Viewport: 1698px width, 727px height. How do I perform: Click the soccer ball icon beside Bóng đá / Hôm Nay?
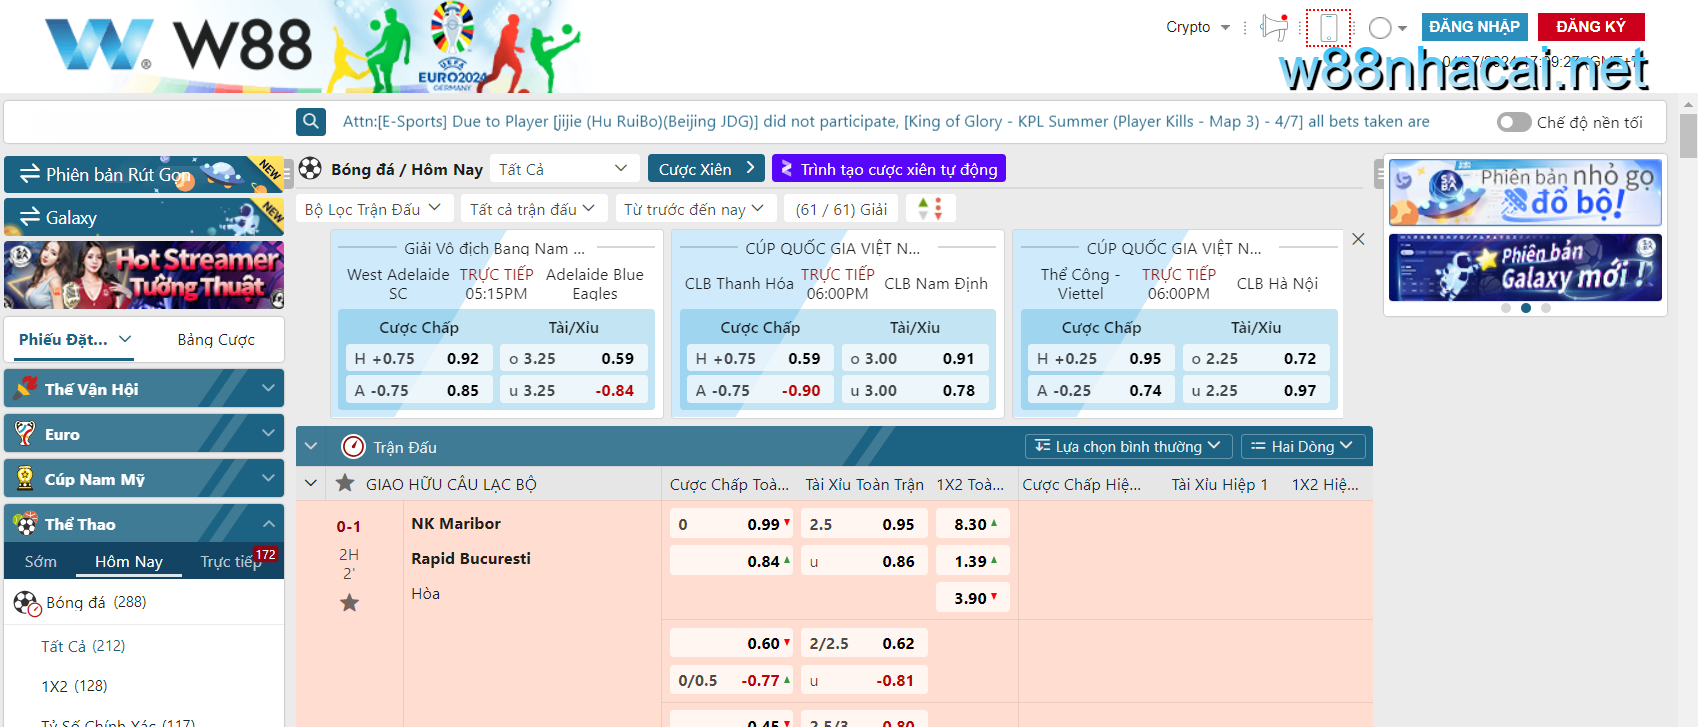(x=310, y=168)
